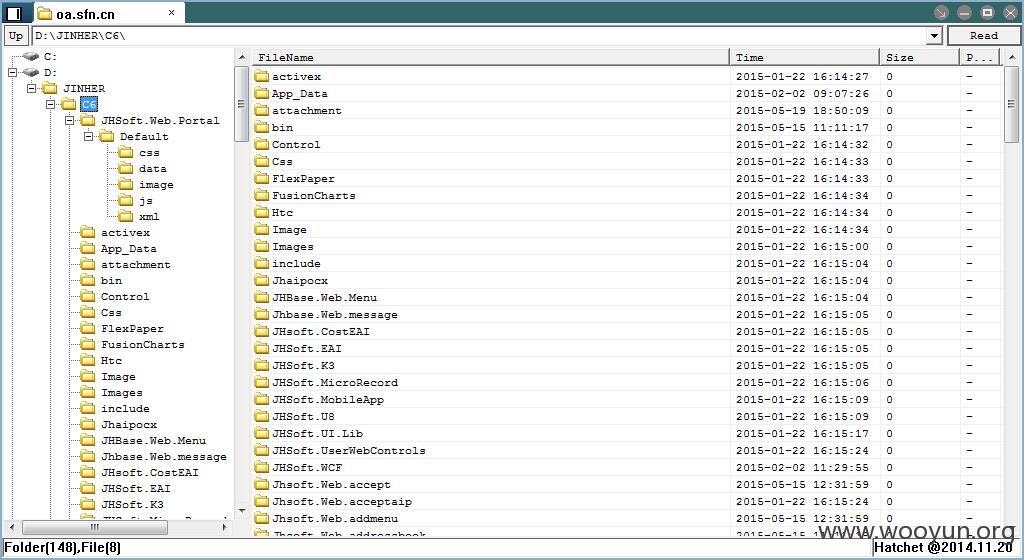Click the FlexPaper folder icon in file list
The width and height of the screenshot is (1024, 560).
click(262, 178)
